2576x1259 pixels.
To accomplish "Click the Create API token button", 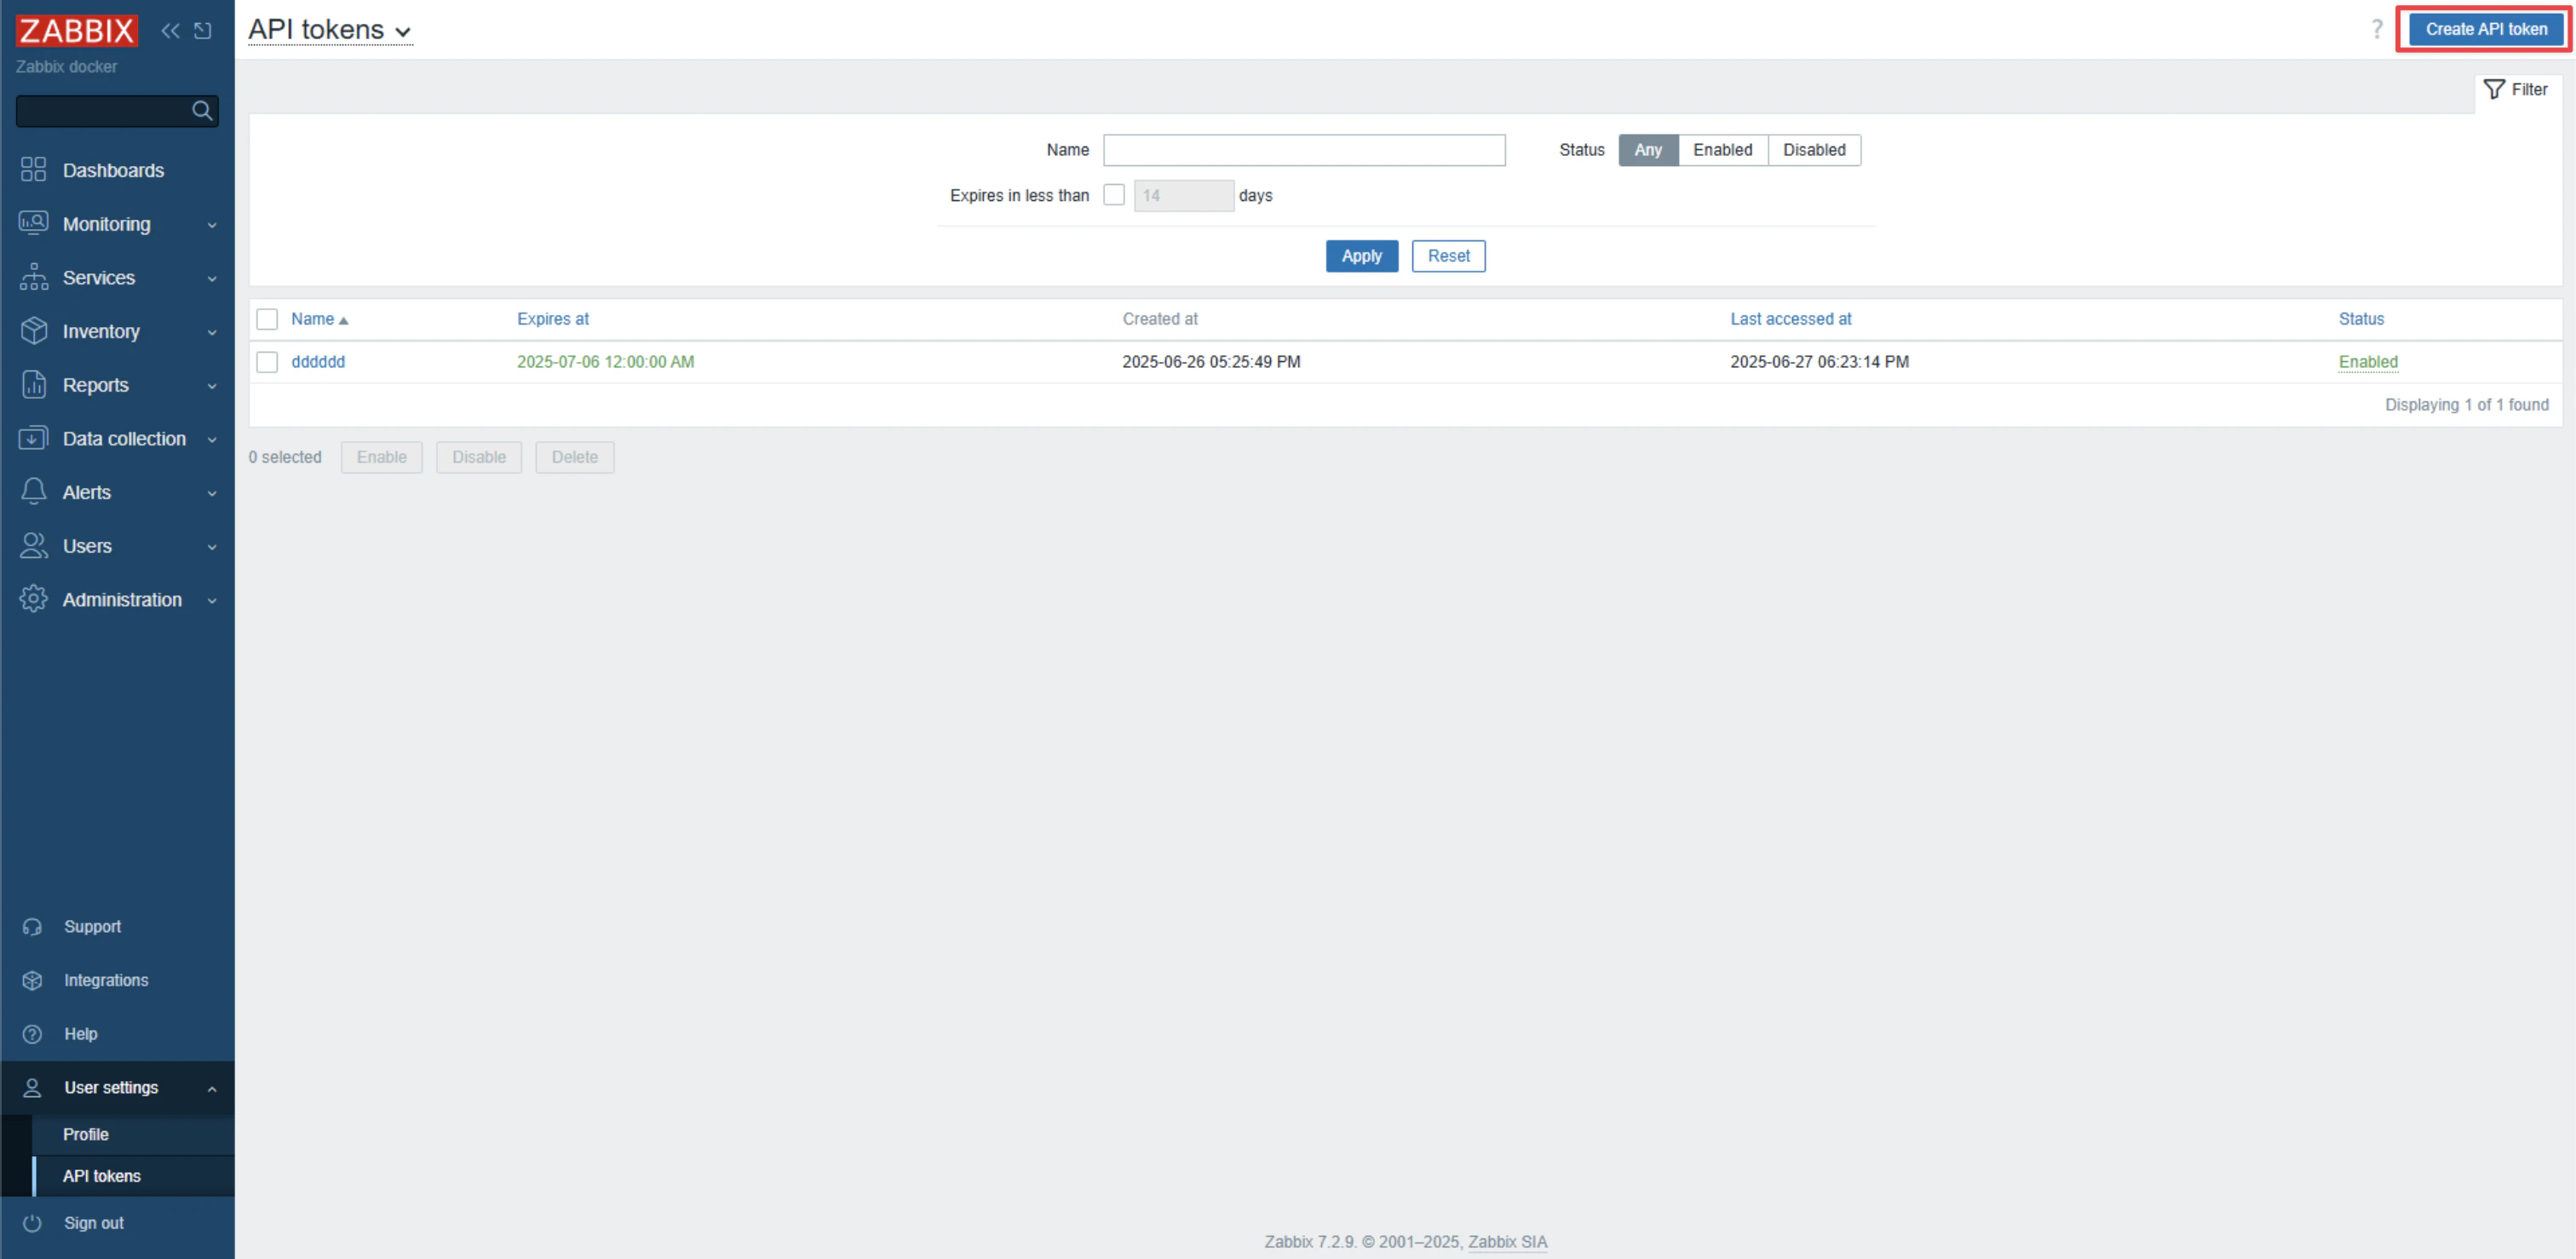I will click(2485, 29).
